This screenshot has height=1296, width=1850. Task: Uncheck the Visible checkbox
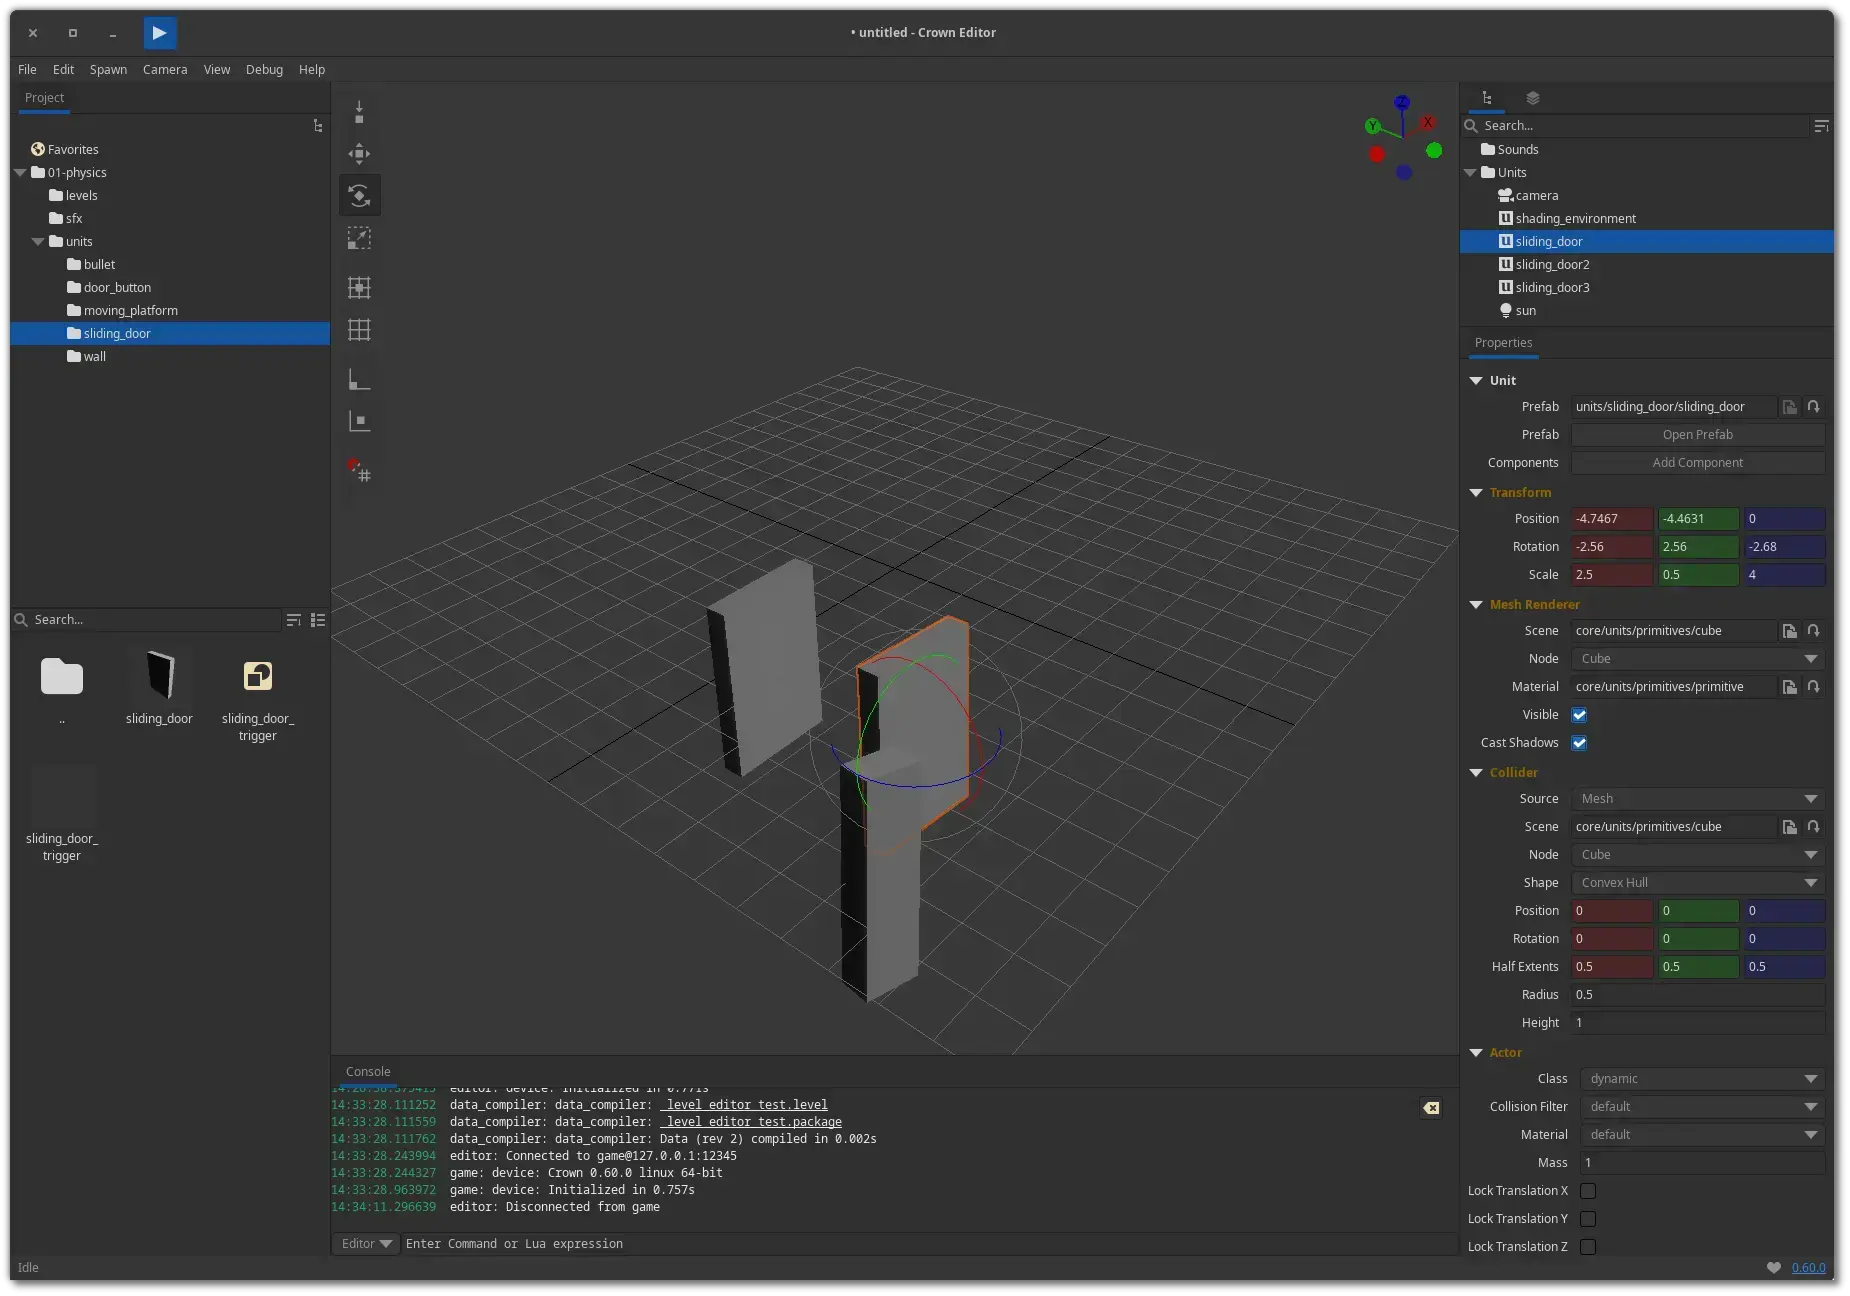[x=1579, y=715]
